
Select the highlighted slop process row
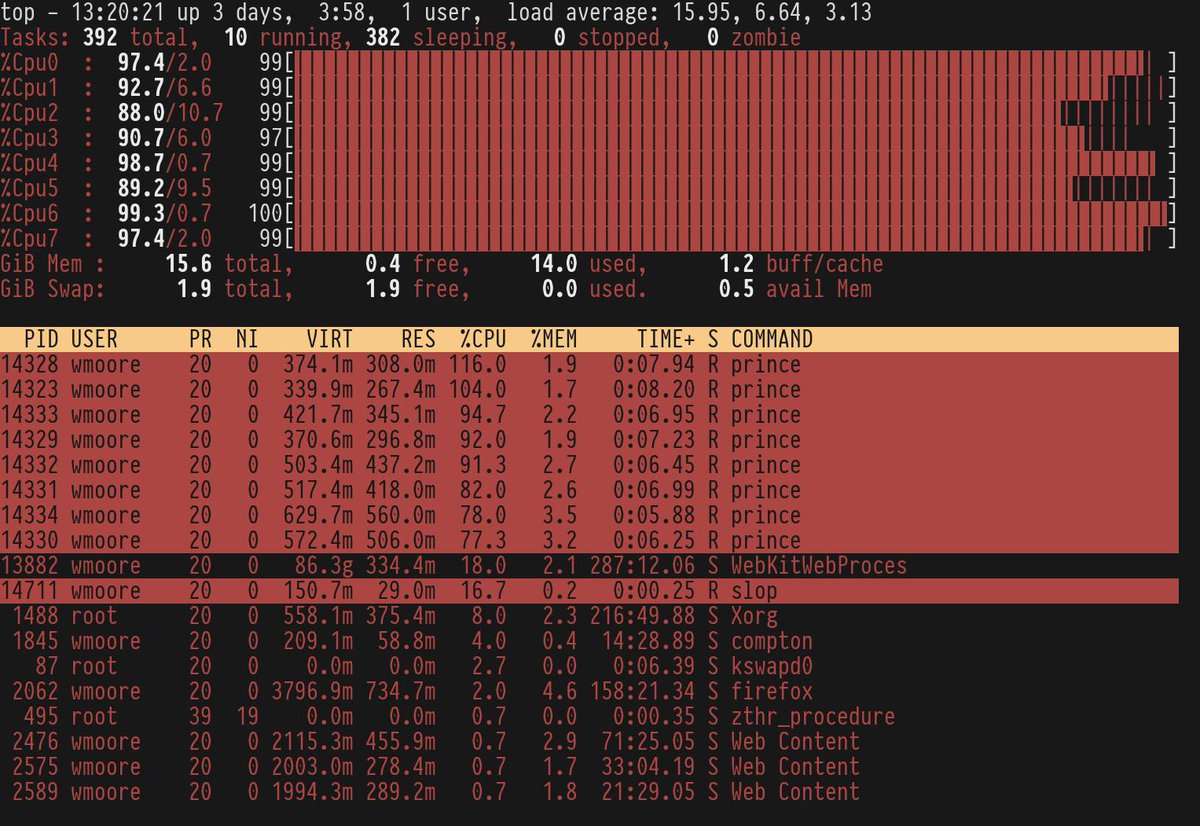pyautogui.click(x=400, y=590)
